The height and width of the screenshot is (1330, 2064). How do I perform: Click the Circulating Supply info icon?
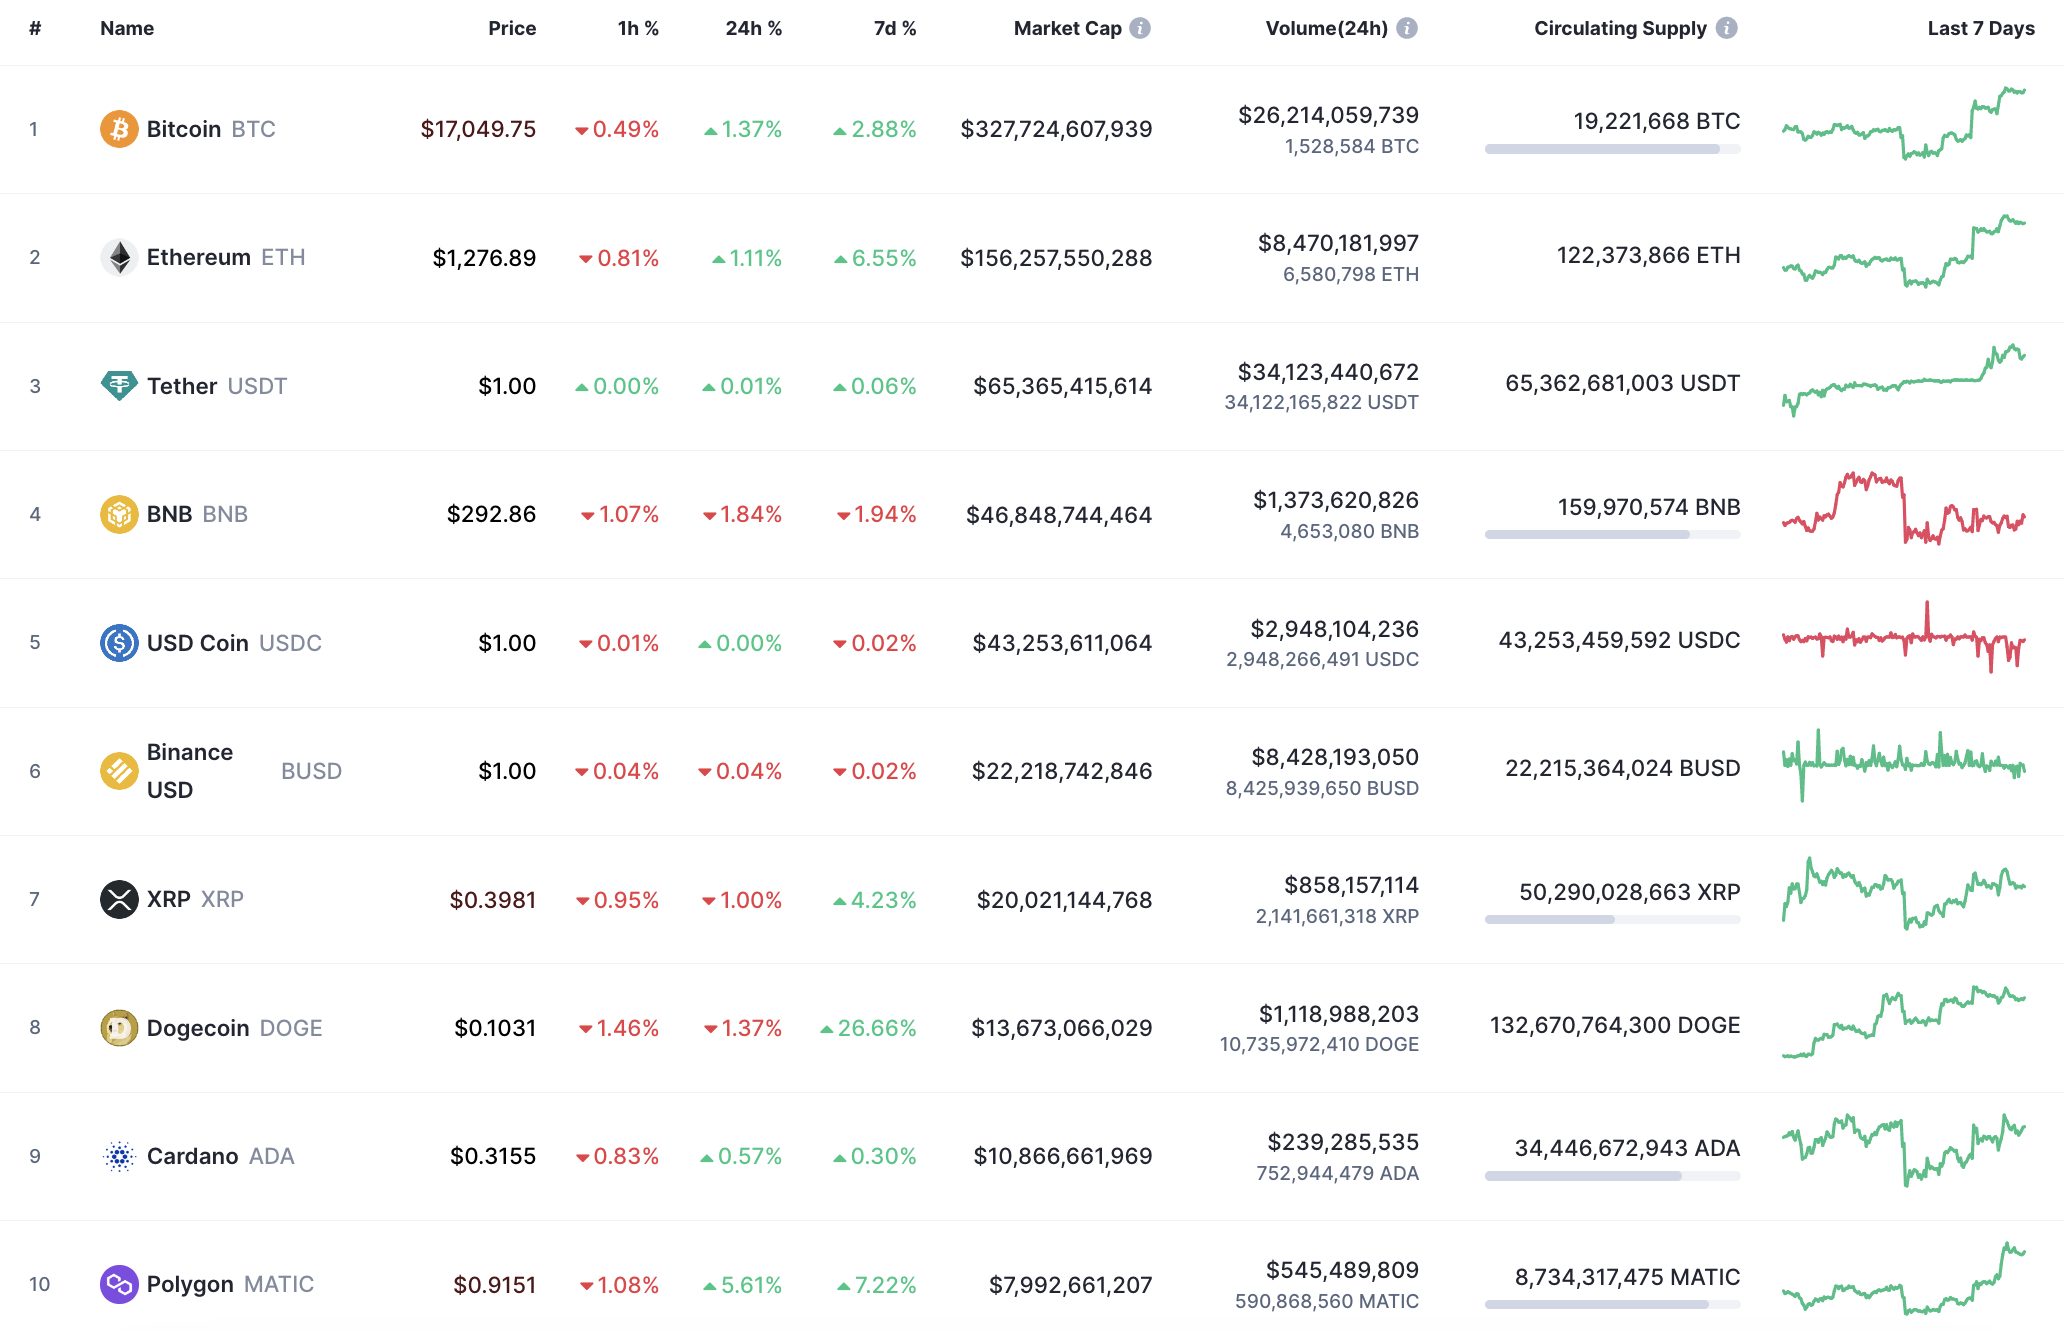pyautogui.click(x=1727, y=28)
